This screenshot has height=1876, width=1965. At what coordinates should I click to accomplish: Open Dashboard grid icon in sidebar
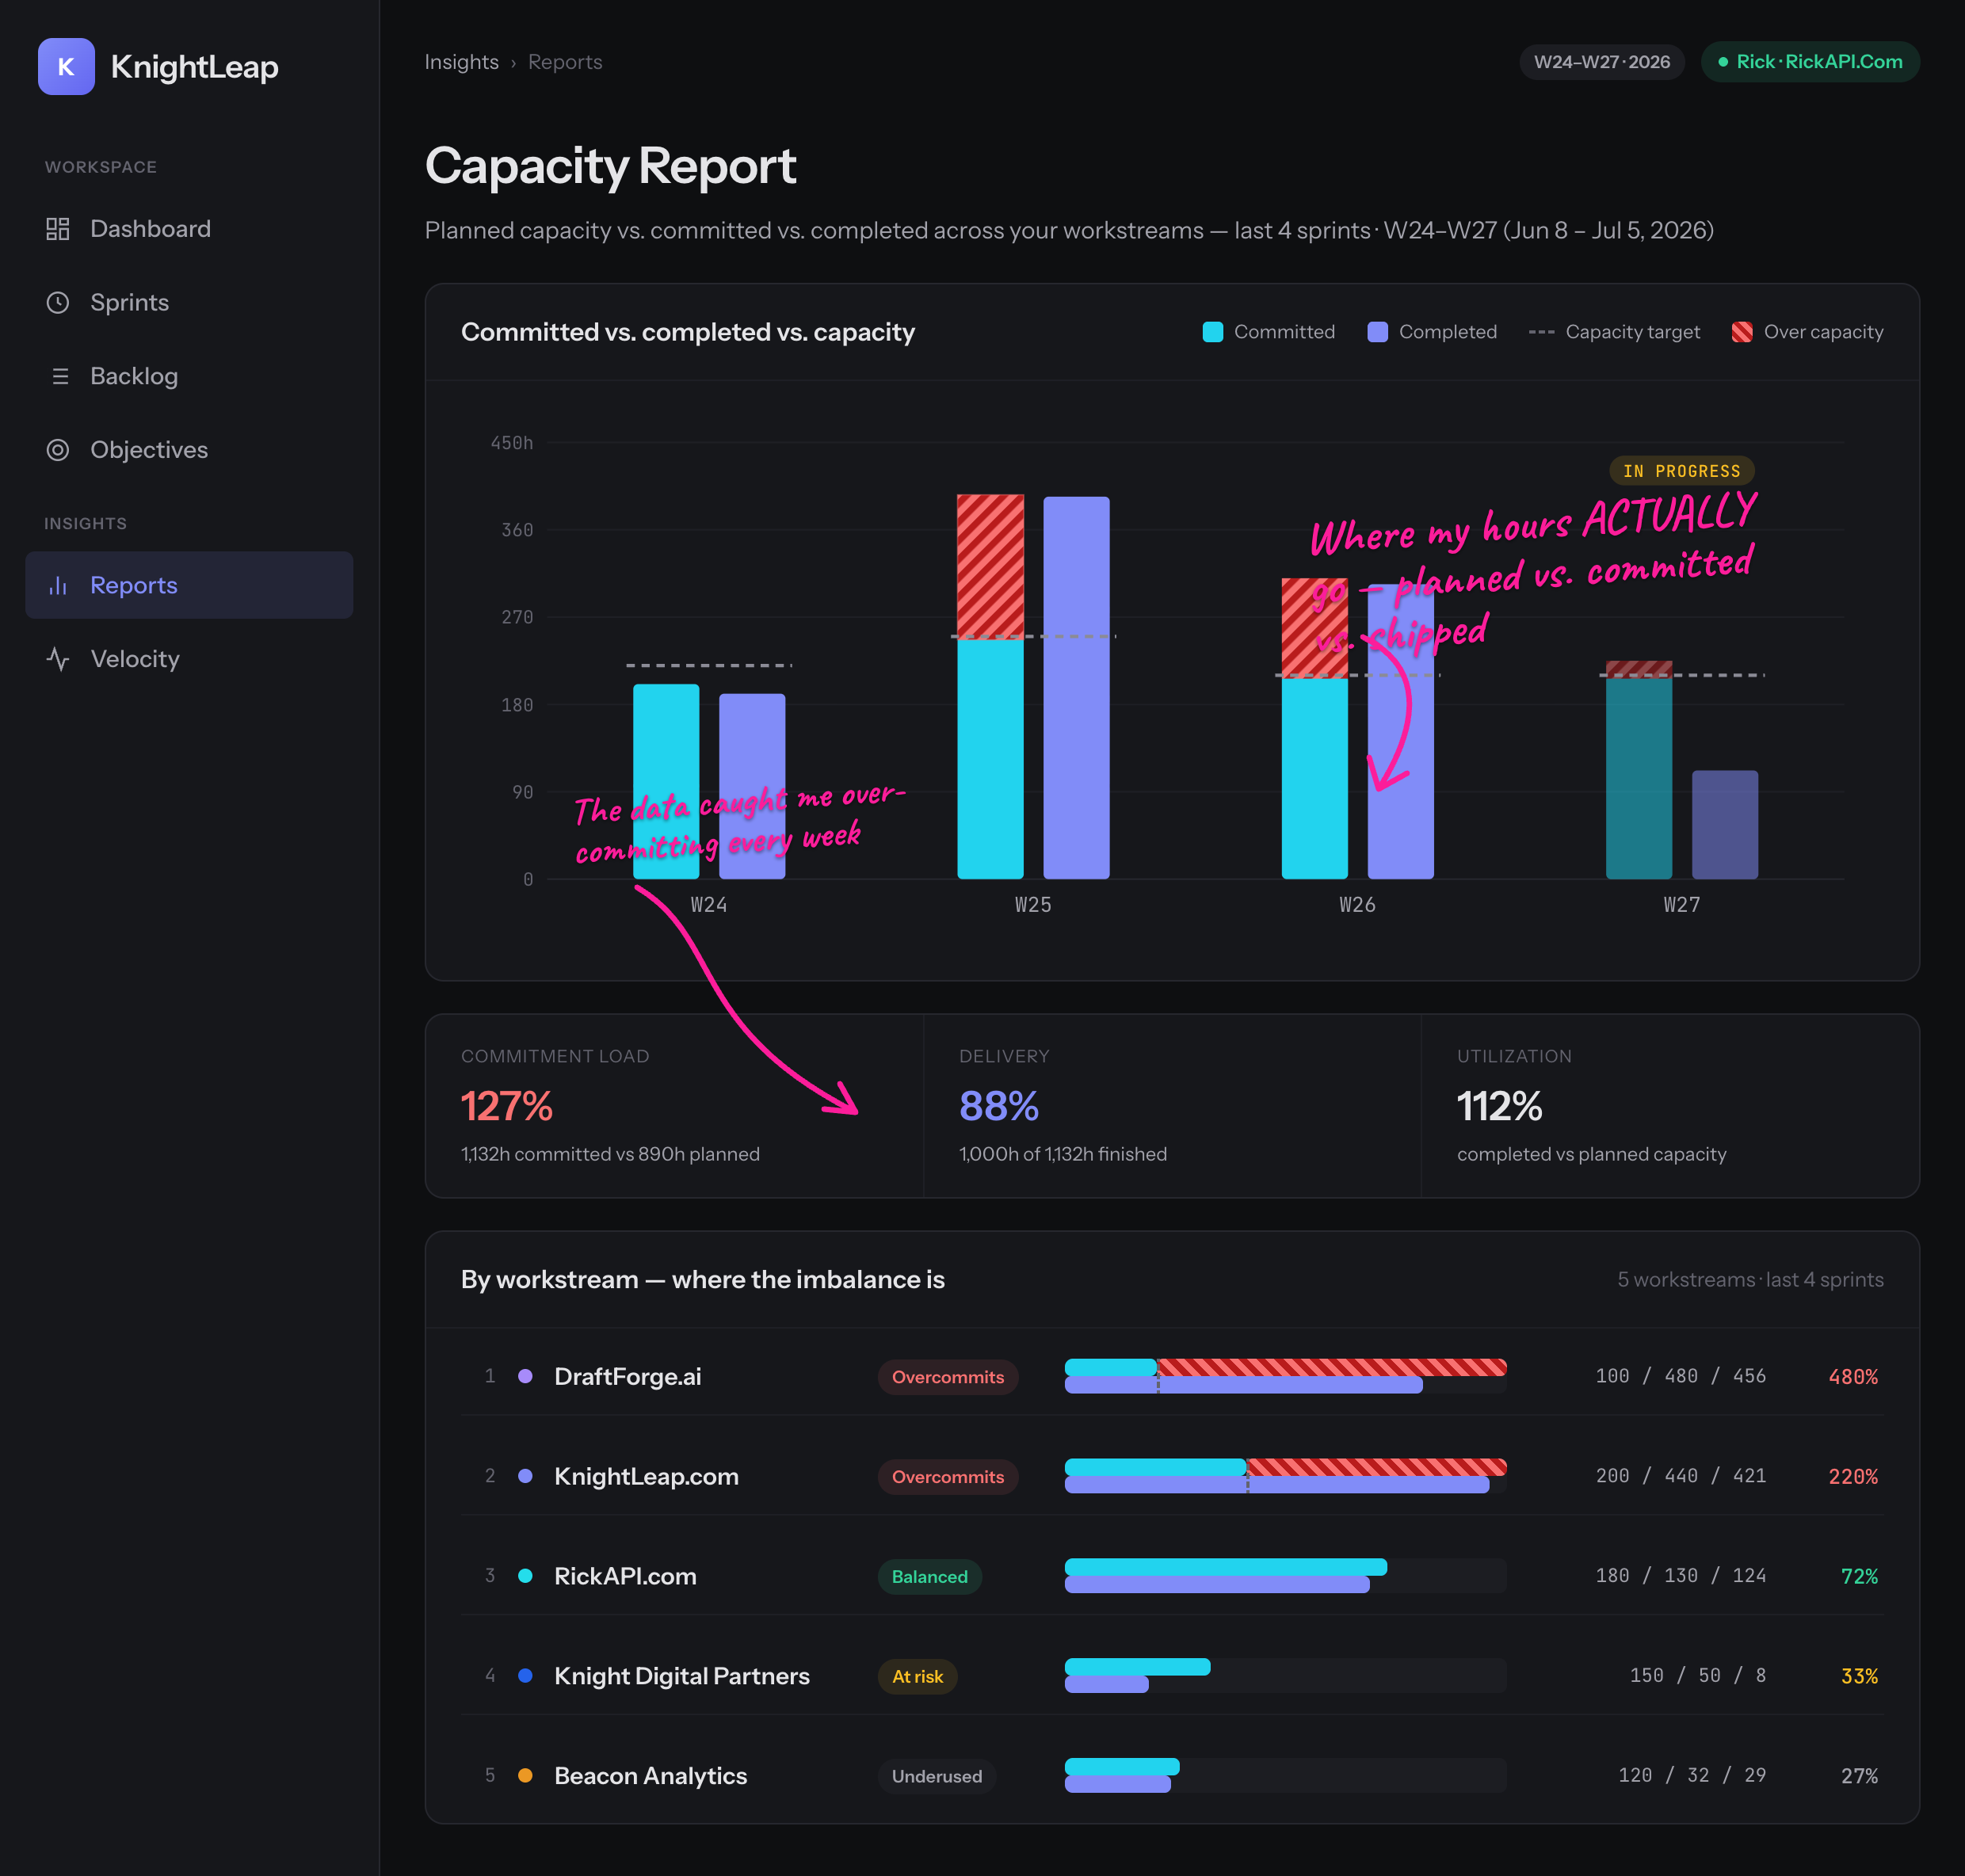(x=58, y=229)
